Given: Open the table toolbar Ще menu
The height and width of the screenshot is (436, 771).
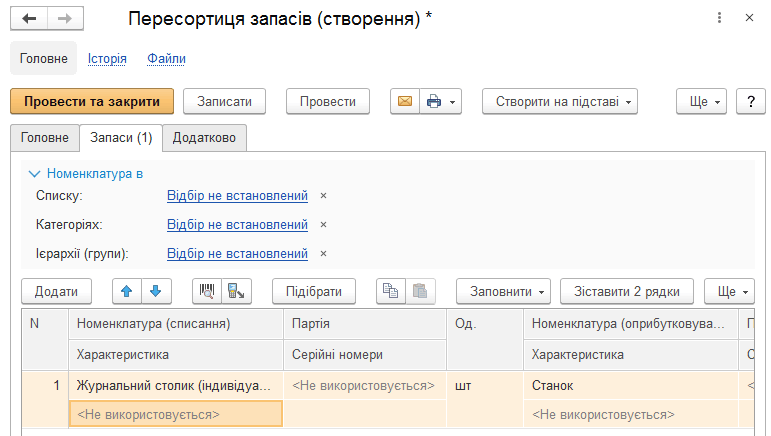Looking at the screenshot, I should point(729,291).
